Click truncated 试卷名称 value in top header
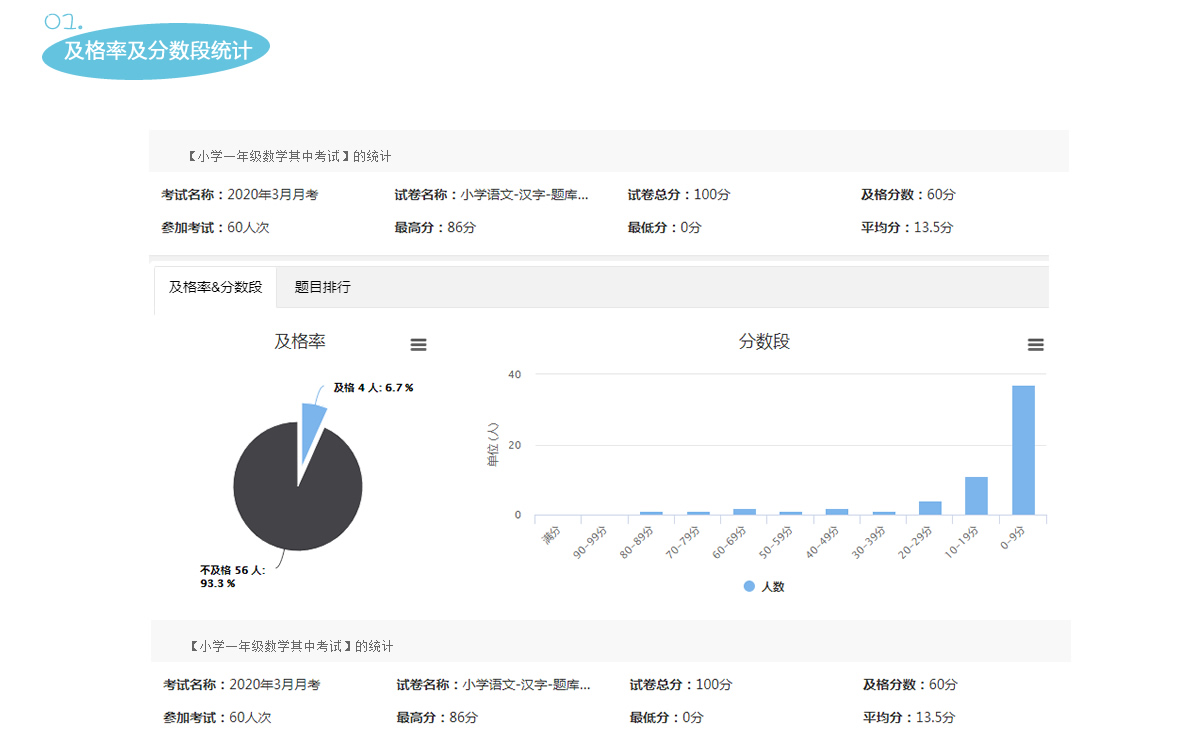1200x747 pixels. (x=524, y=195)
